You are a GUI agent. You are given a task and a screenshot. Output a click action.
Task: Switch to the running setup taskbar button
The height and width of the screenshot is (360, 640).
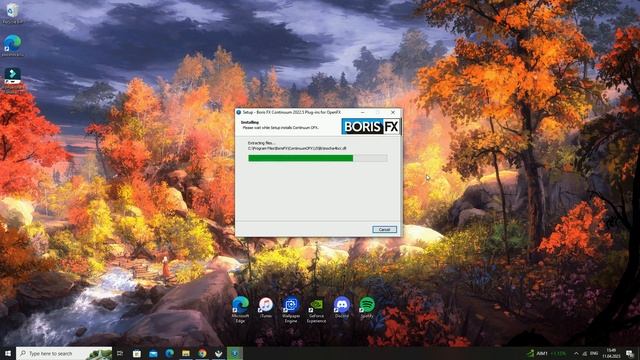(235, 353)
